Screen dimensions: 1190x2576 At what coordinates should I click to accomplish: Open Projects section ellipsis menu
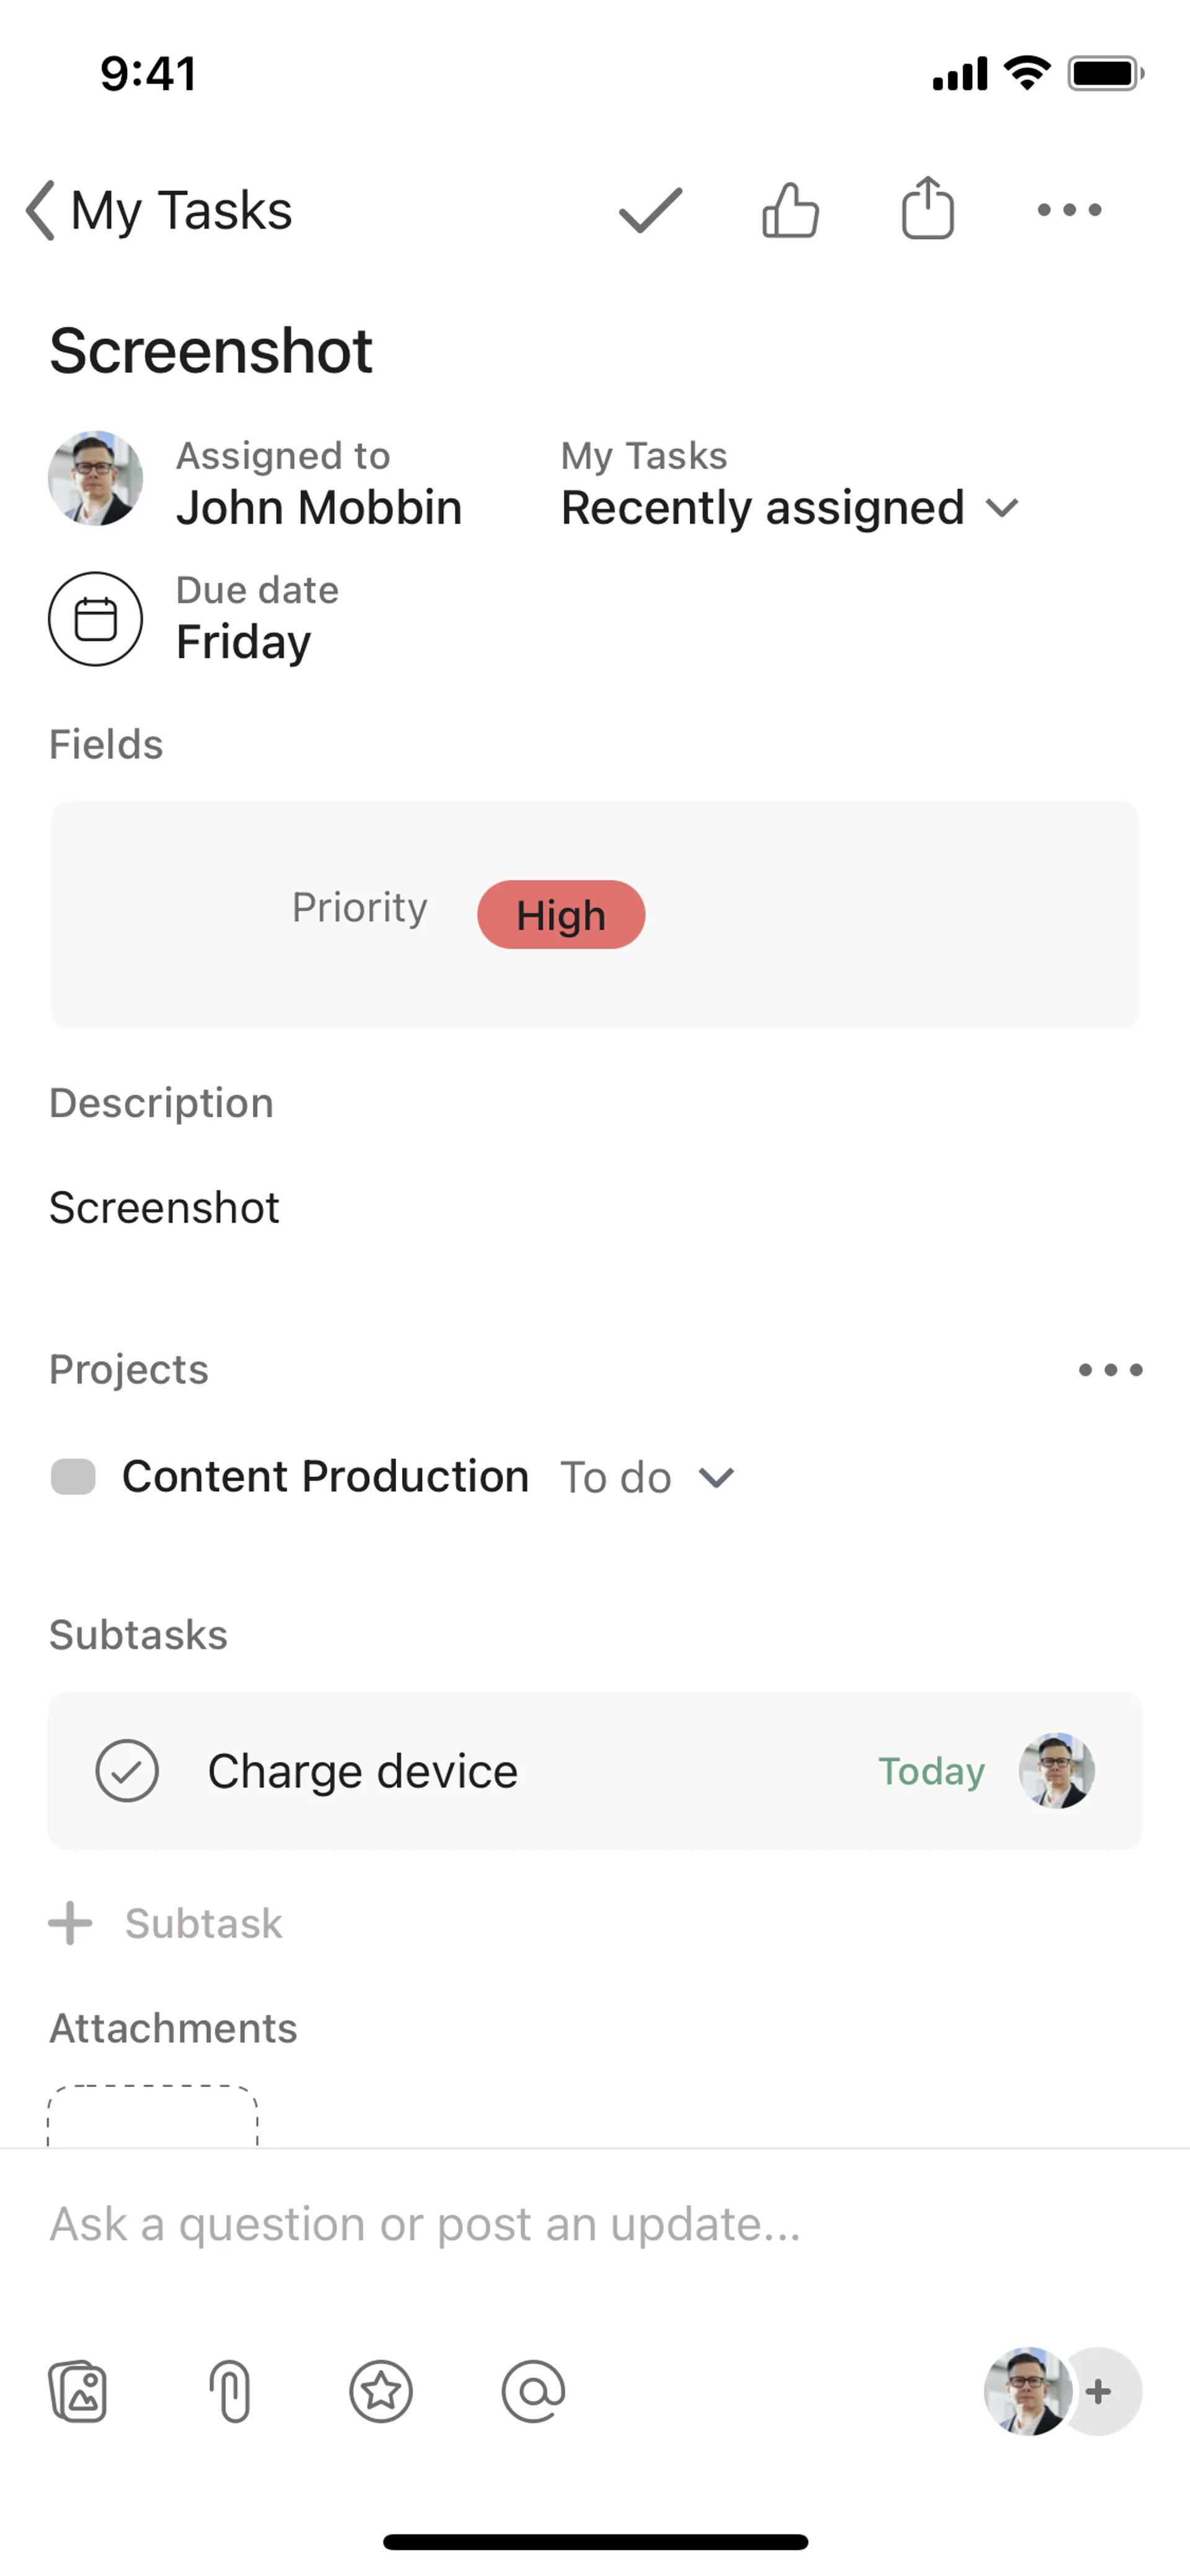1110,1370
